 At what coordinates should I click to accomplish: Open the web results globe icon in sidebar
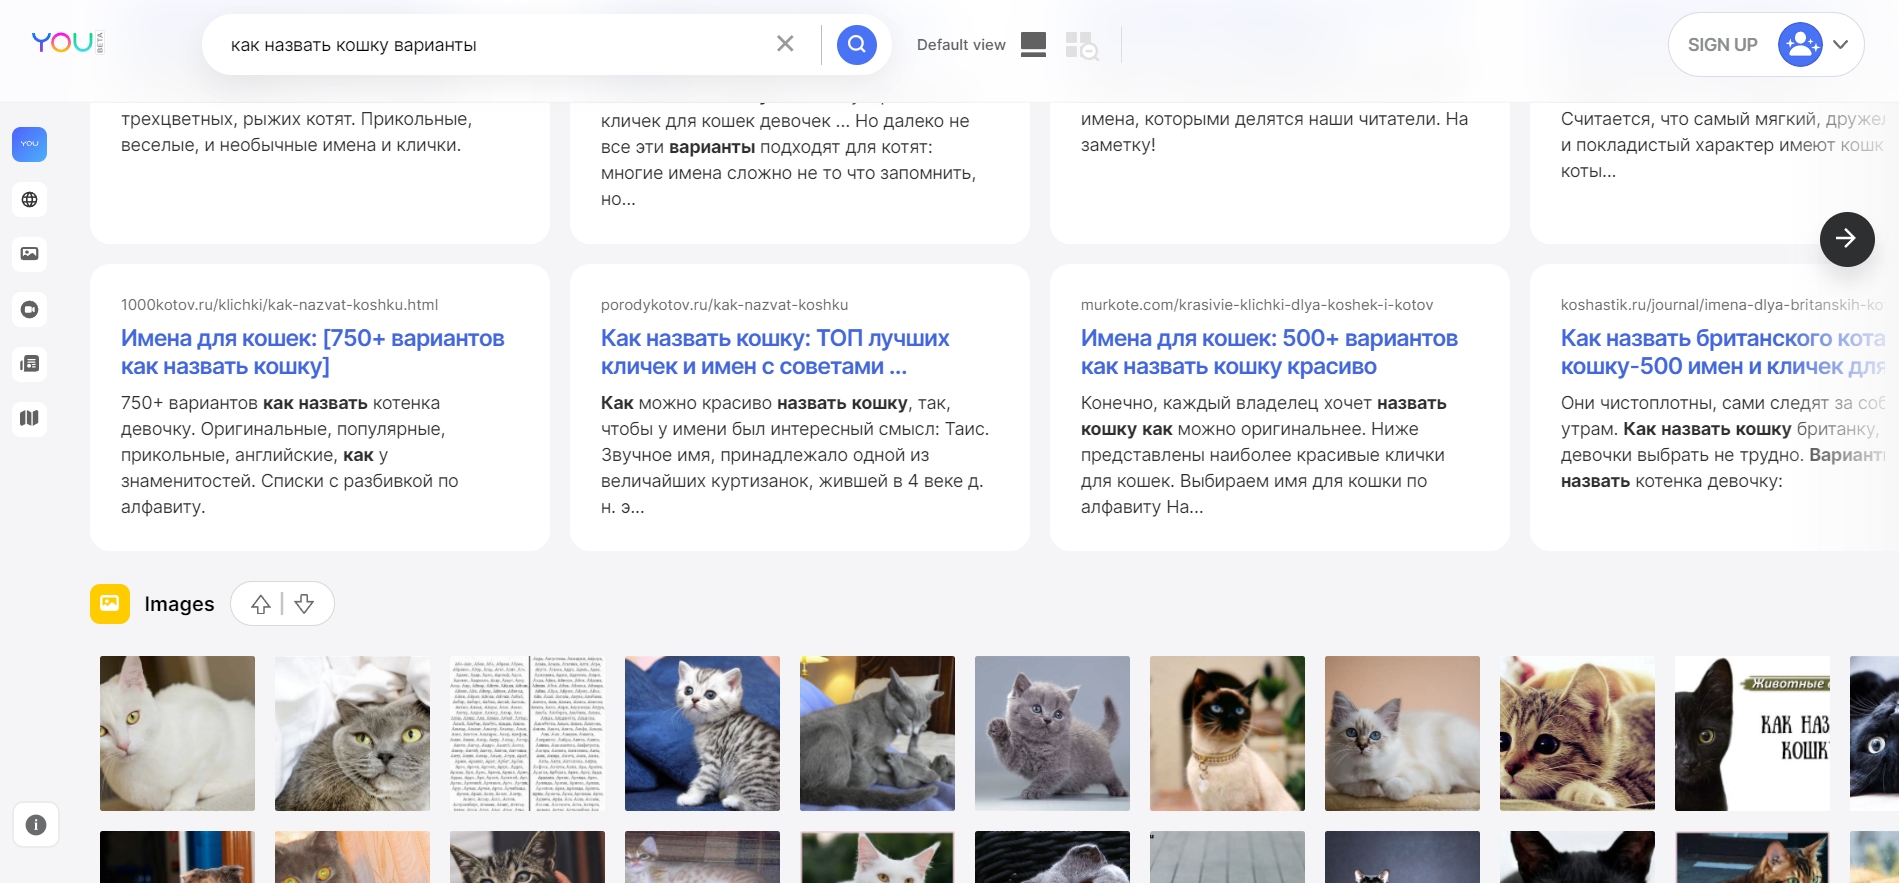[30, 200]
